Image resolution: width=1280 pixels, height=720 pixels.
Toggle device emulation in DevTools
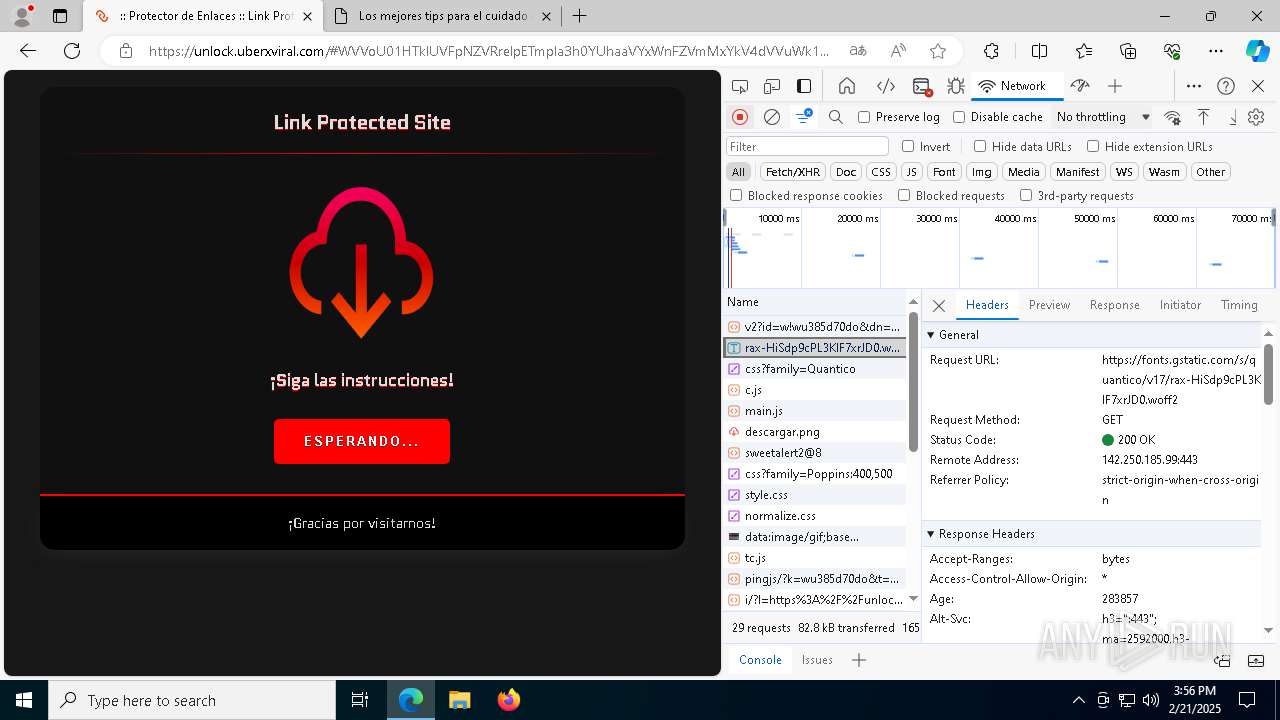(772, 86)
